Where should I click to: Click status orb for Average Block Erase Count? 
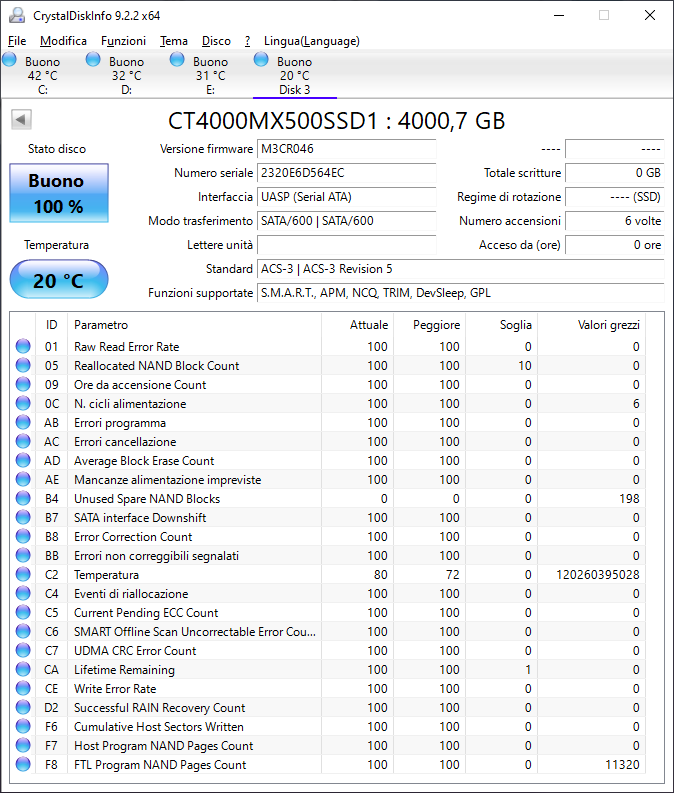[23, 460]
